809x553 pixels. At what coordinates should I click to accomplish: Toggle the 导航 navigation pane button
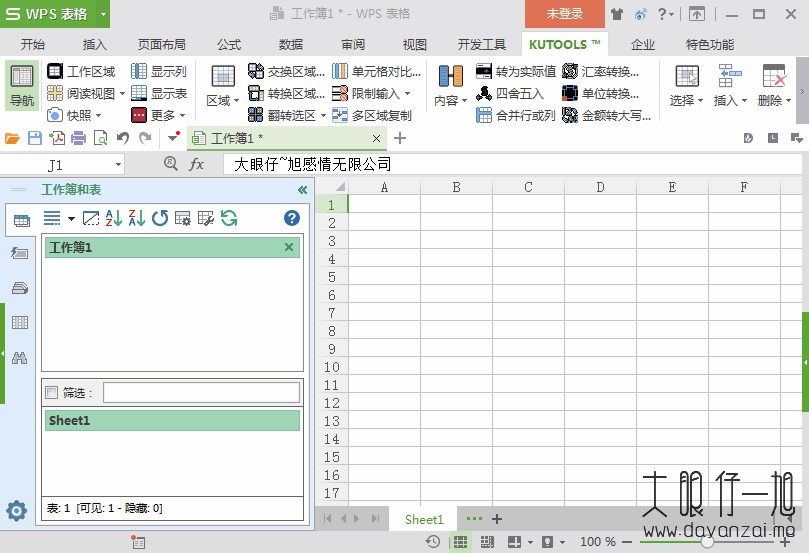click(22, 86)
